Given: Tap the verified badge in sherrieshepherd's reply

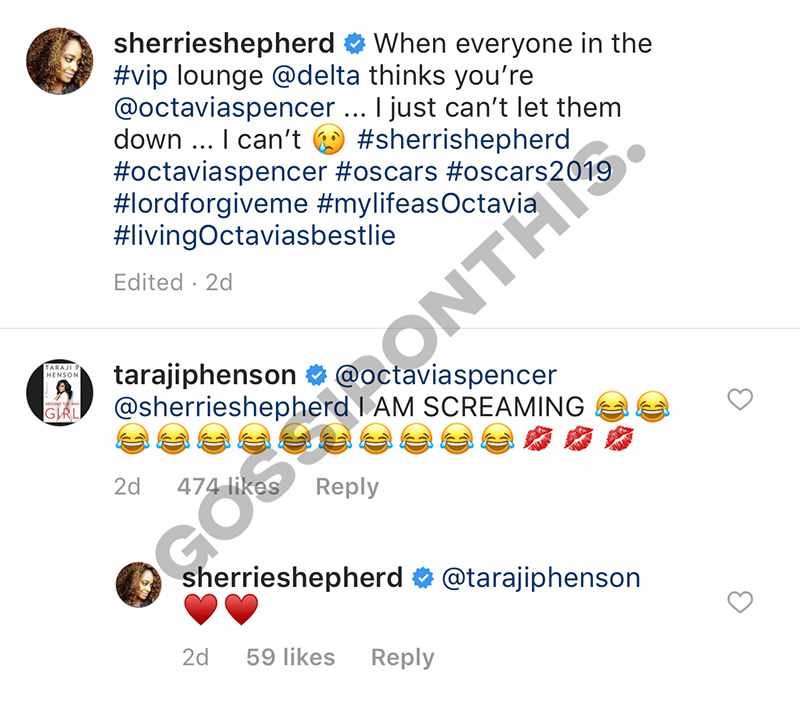Looking at the screenshot, I should coord(422,578).
